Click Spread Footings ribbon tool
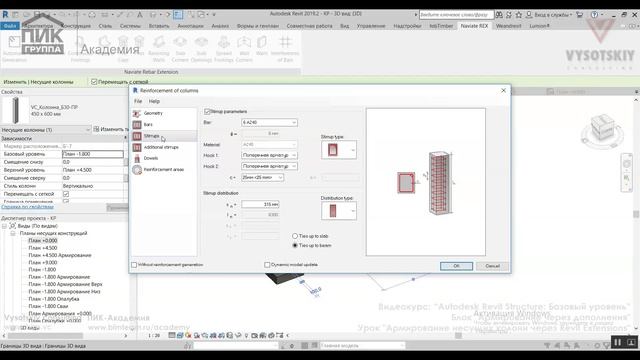The image size is (640, 360). (x=224, y=49)
